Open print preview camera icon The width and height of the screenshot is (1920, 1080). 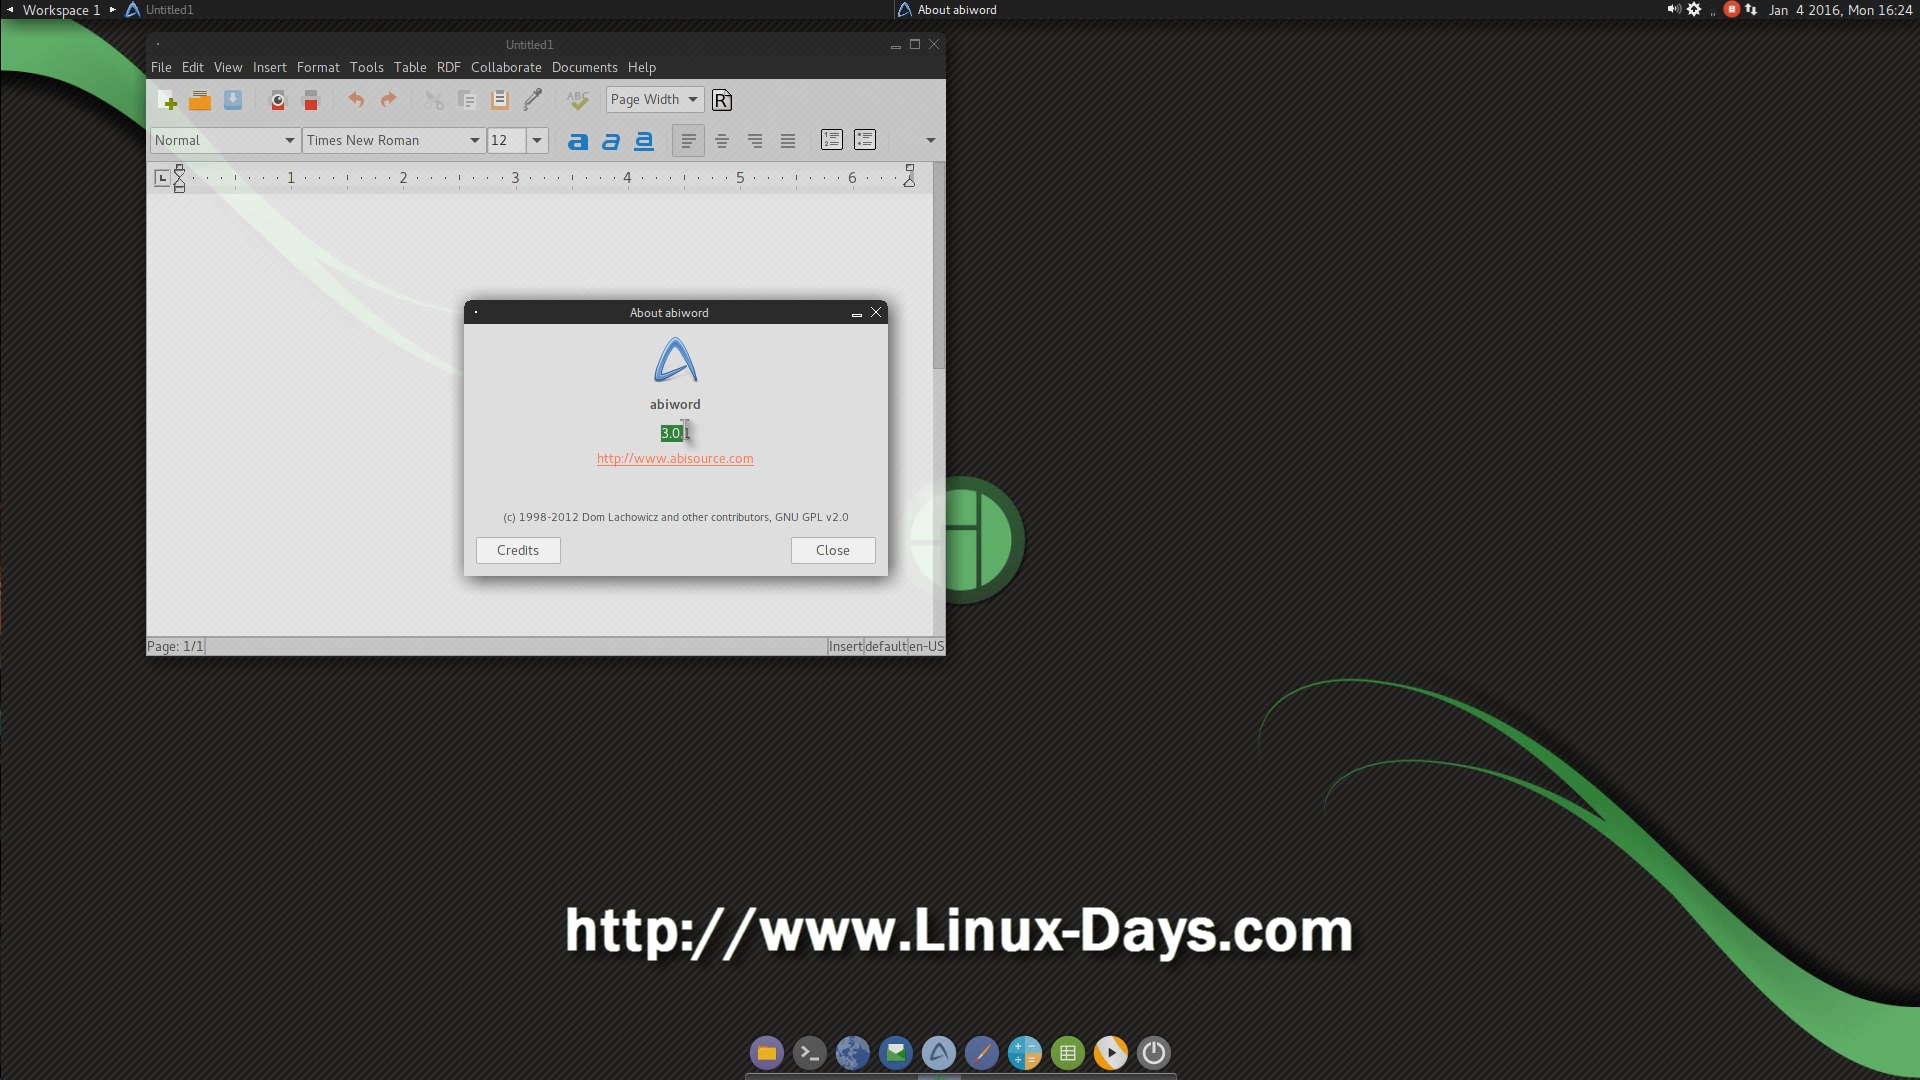(x=278, y=100)
